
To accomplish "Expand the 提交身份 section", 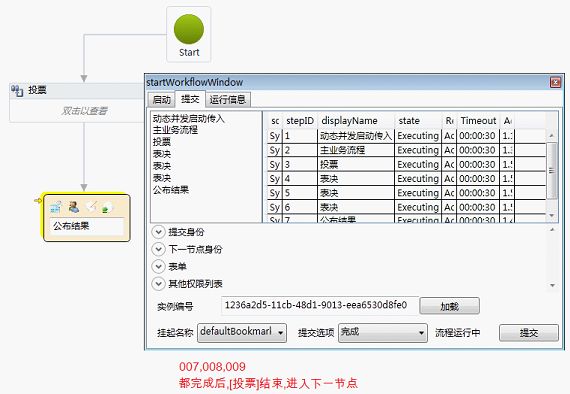I will [158, 232].
